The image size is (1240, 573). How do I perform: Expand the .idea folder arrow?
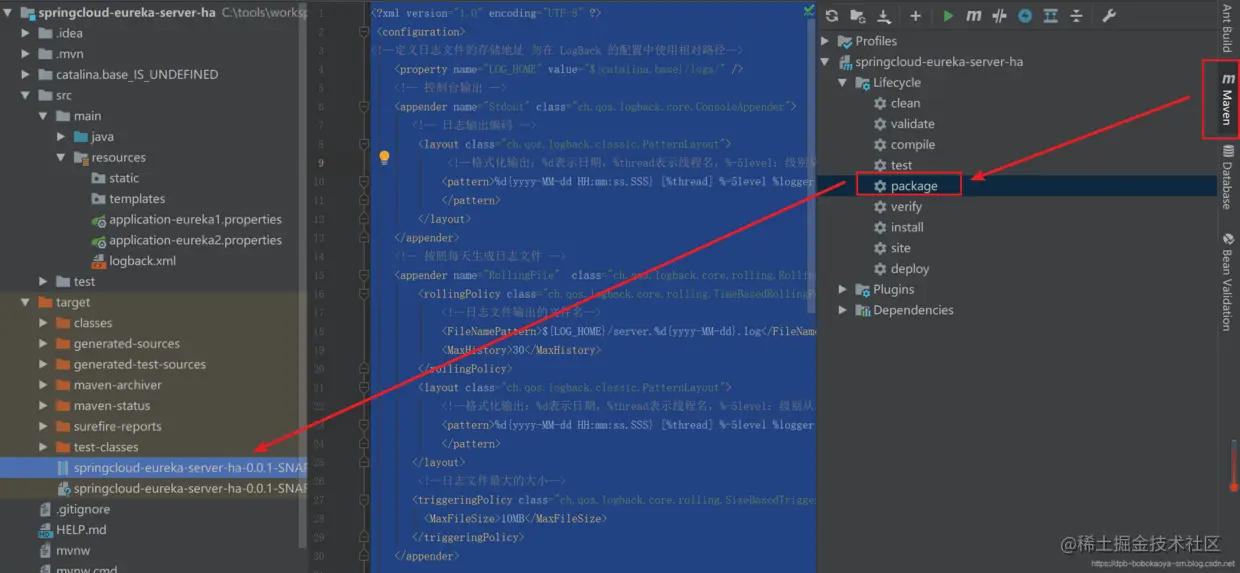[x=26, y=33]
